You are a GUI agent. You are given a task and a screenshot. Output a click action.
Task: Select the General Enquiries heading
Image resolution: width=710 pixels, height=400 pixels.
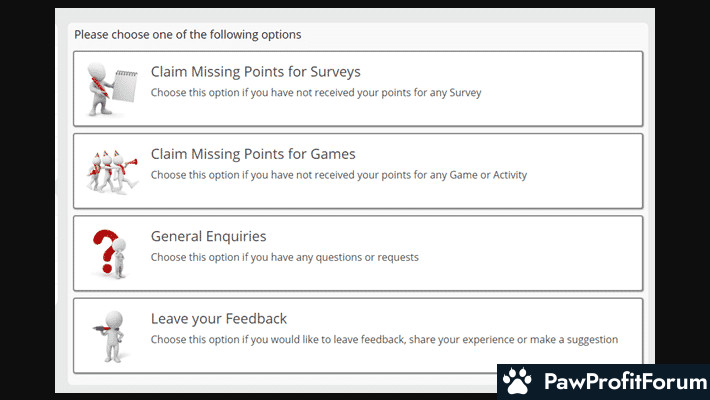click(208, 236)
